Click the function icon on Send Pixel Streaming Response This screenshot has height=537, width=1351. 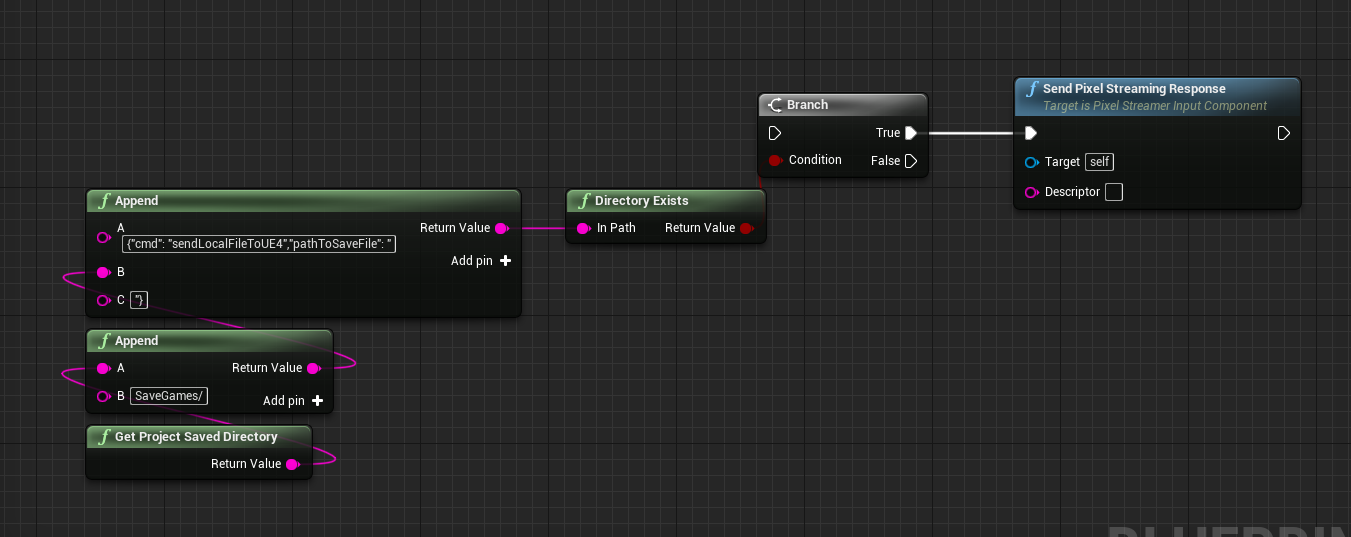pos(1032,89)
